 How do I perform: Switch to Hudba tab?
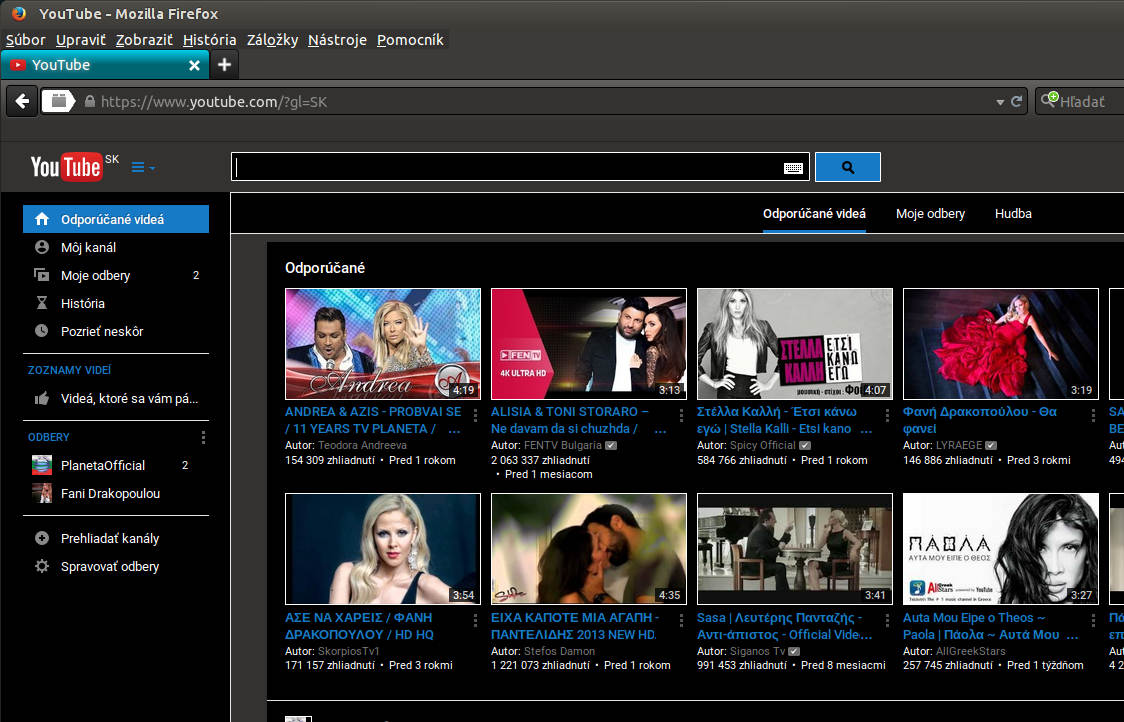(x=1013, y=214)
